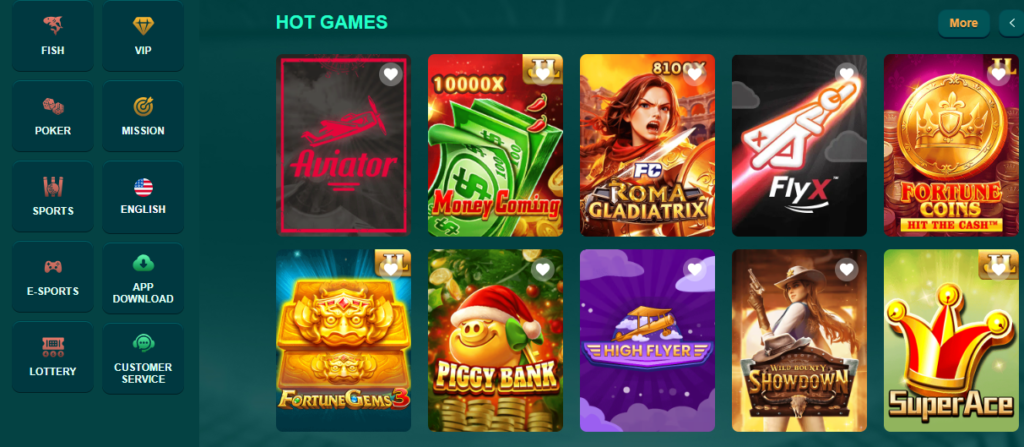Toggle the favorite heart on Piggy Bank

(542, 269)
